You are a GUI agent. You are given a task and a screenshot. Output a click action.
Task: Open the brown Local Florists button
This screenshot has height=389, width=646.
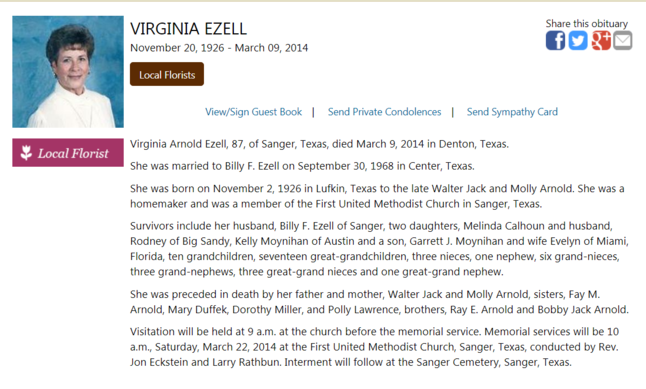[167, 74]
